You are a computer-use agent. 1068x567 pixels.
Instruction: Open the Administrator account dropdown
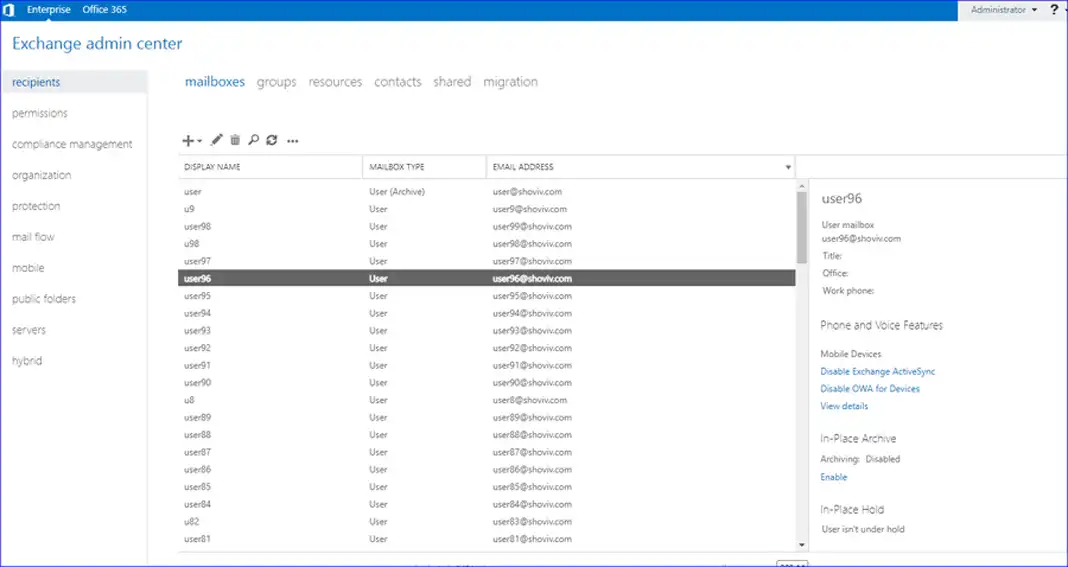(x=1005, y=10)
